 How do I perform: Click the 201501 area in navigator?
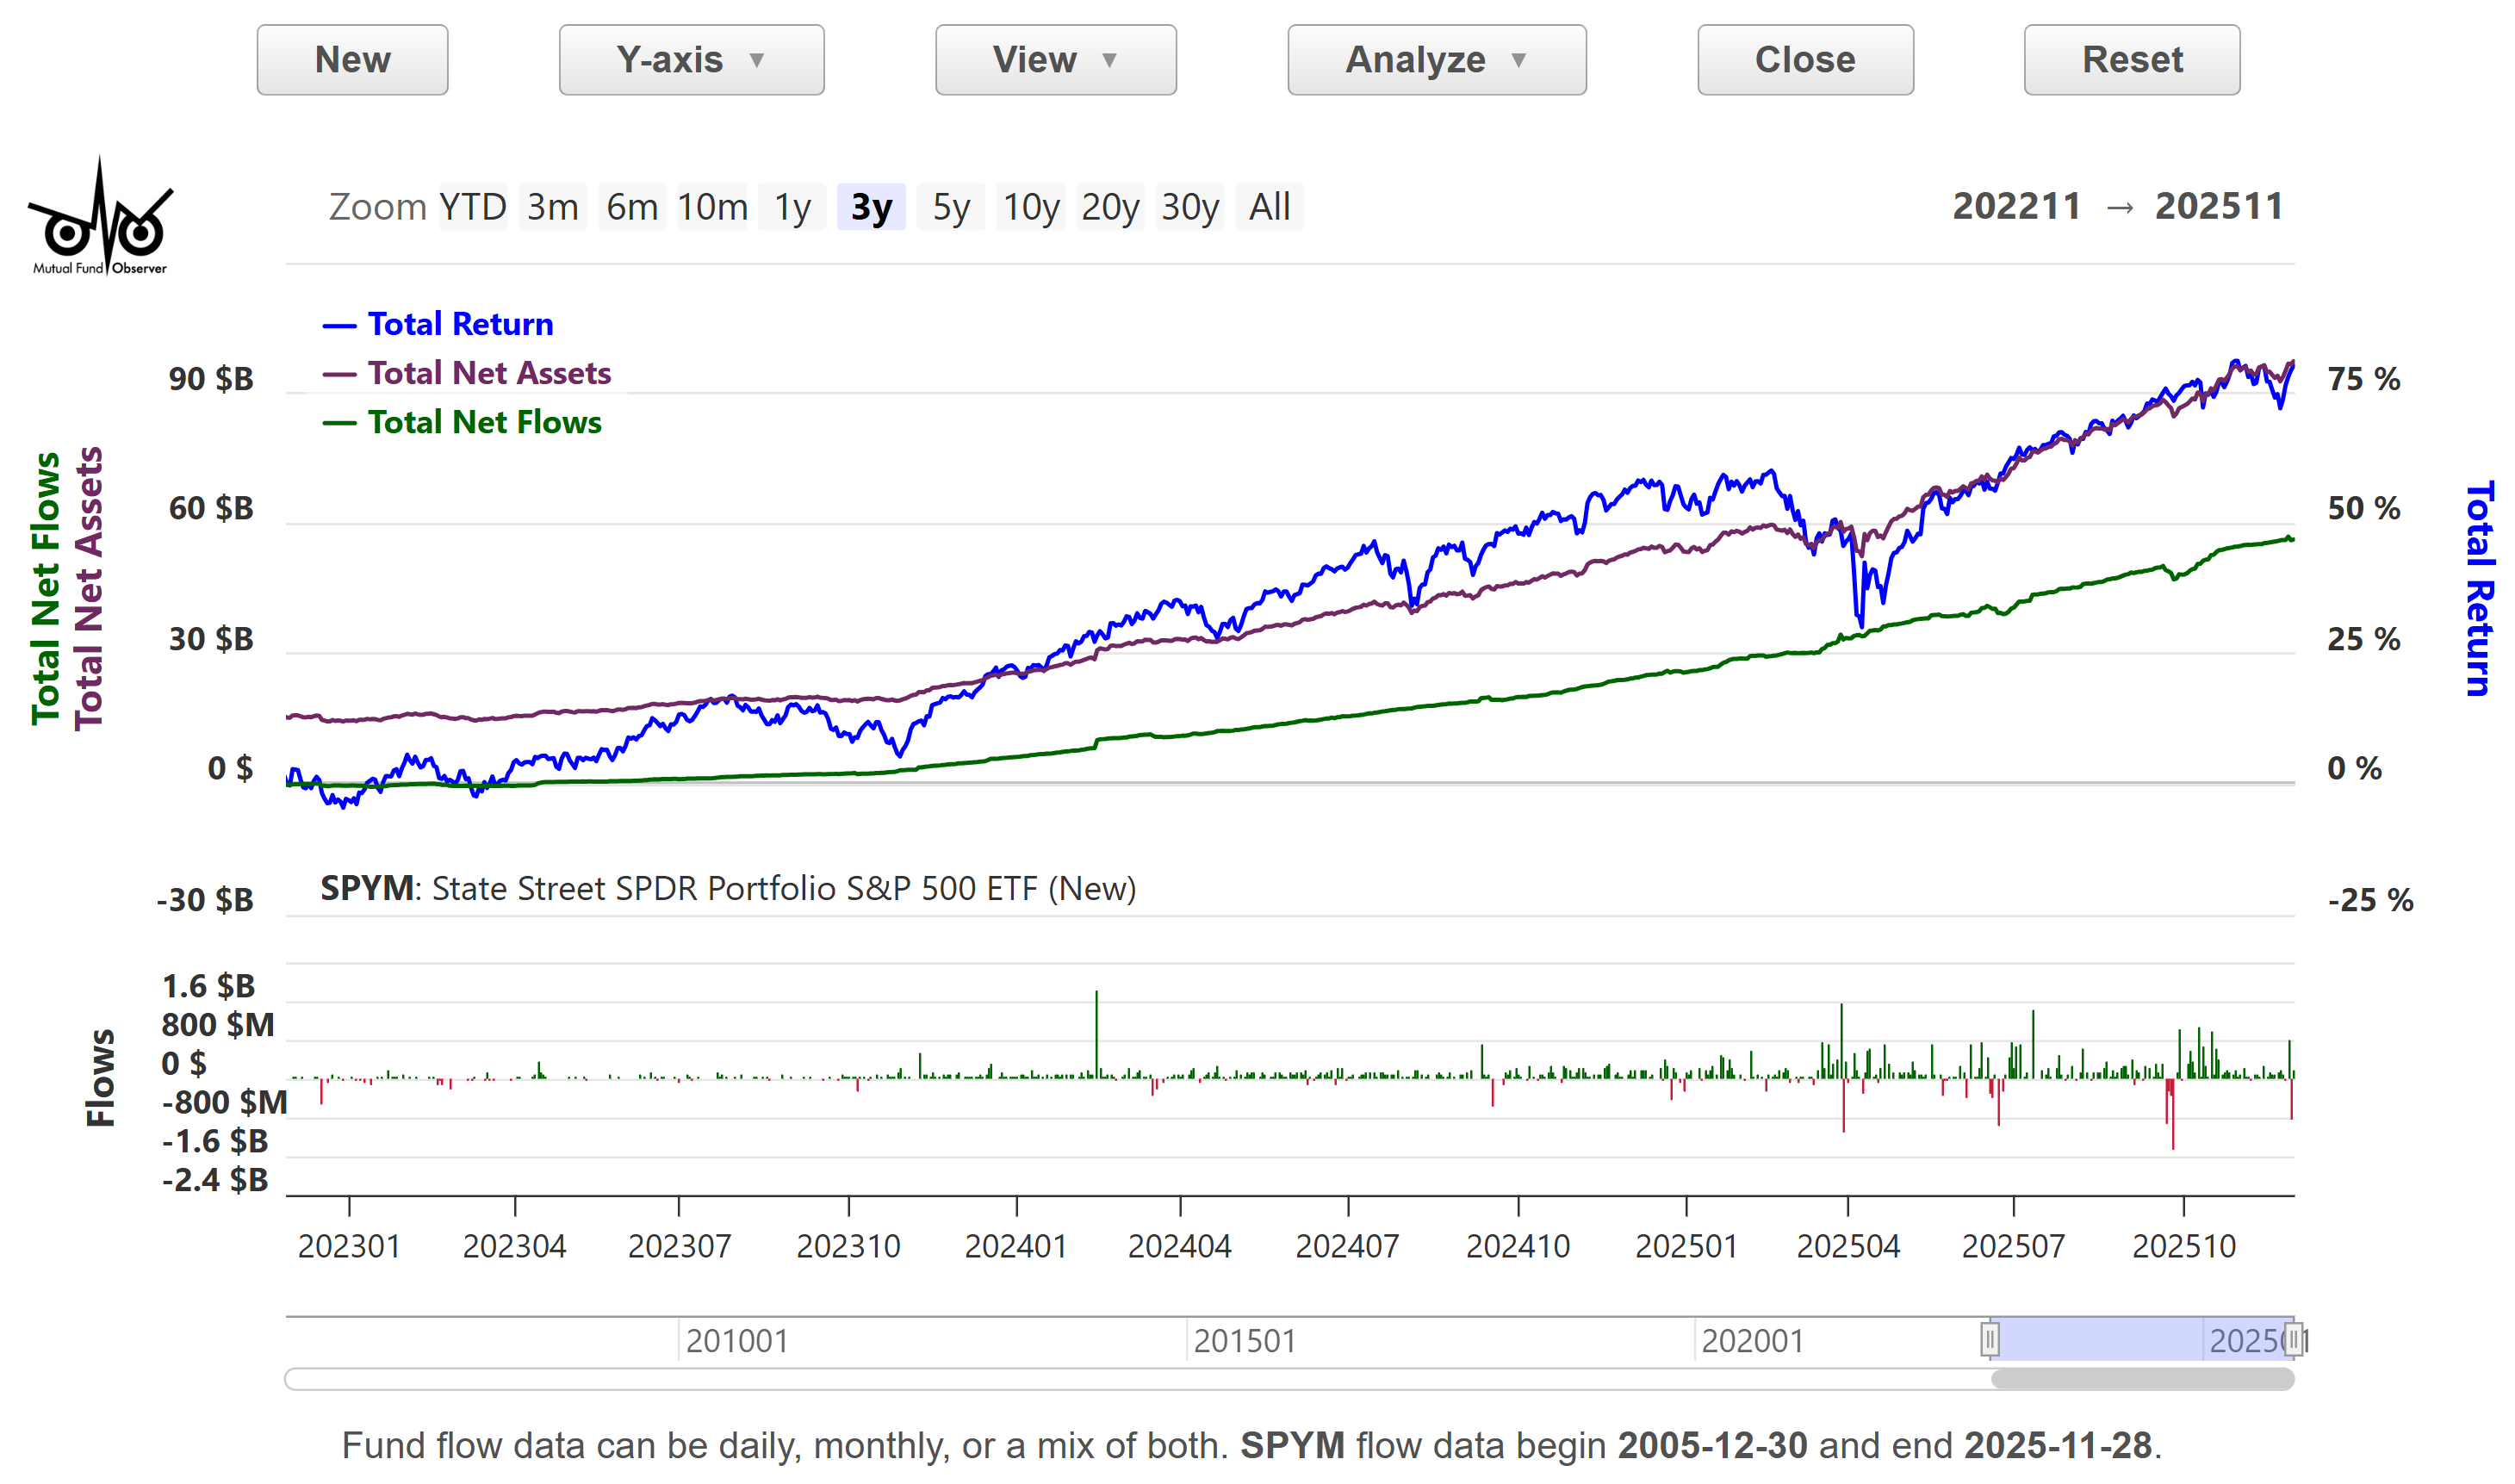[x=1244, y=1340]
